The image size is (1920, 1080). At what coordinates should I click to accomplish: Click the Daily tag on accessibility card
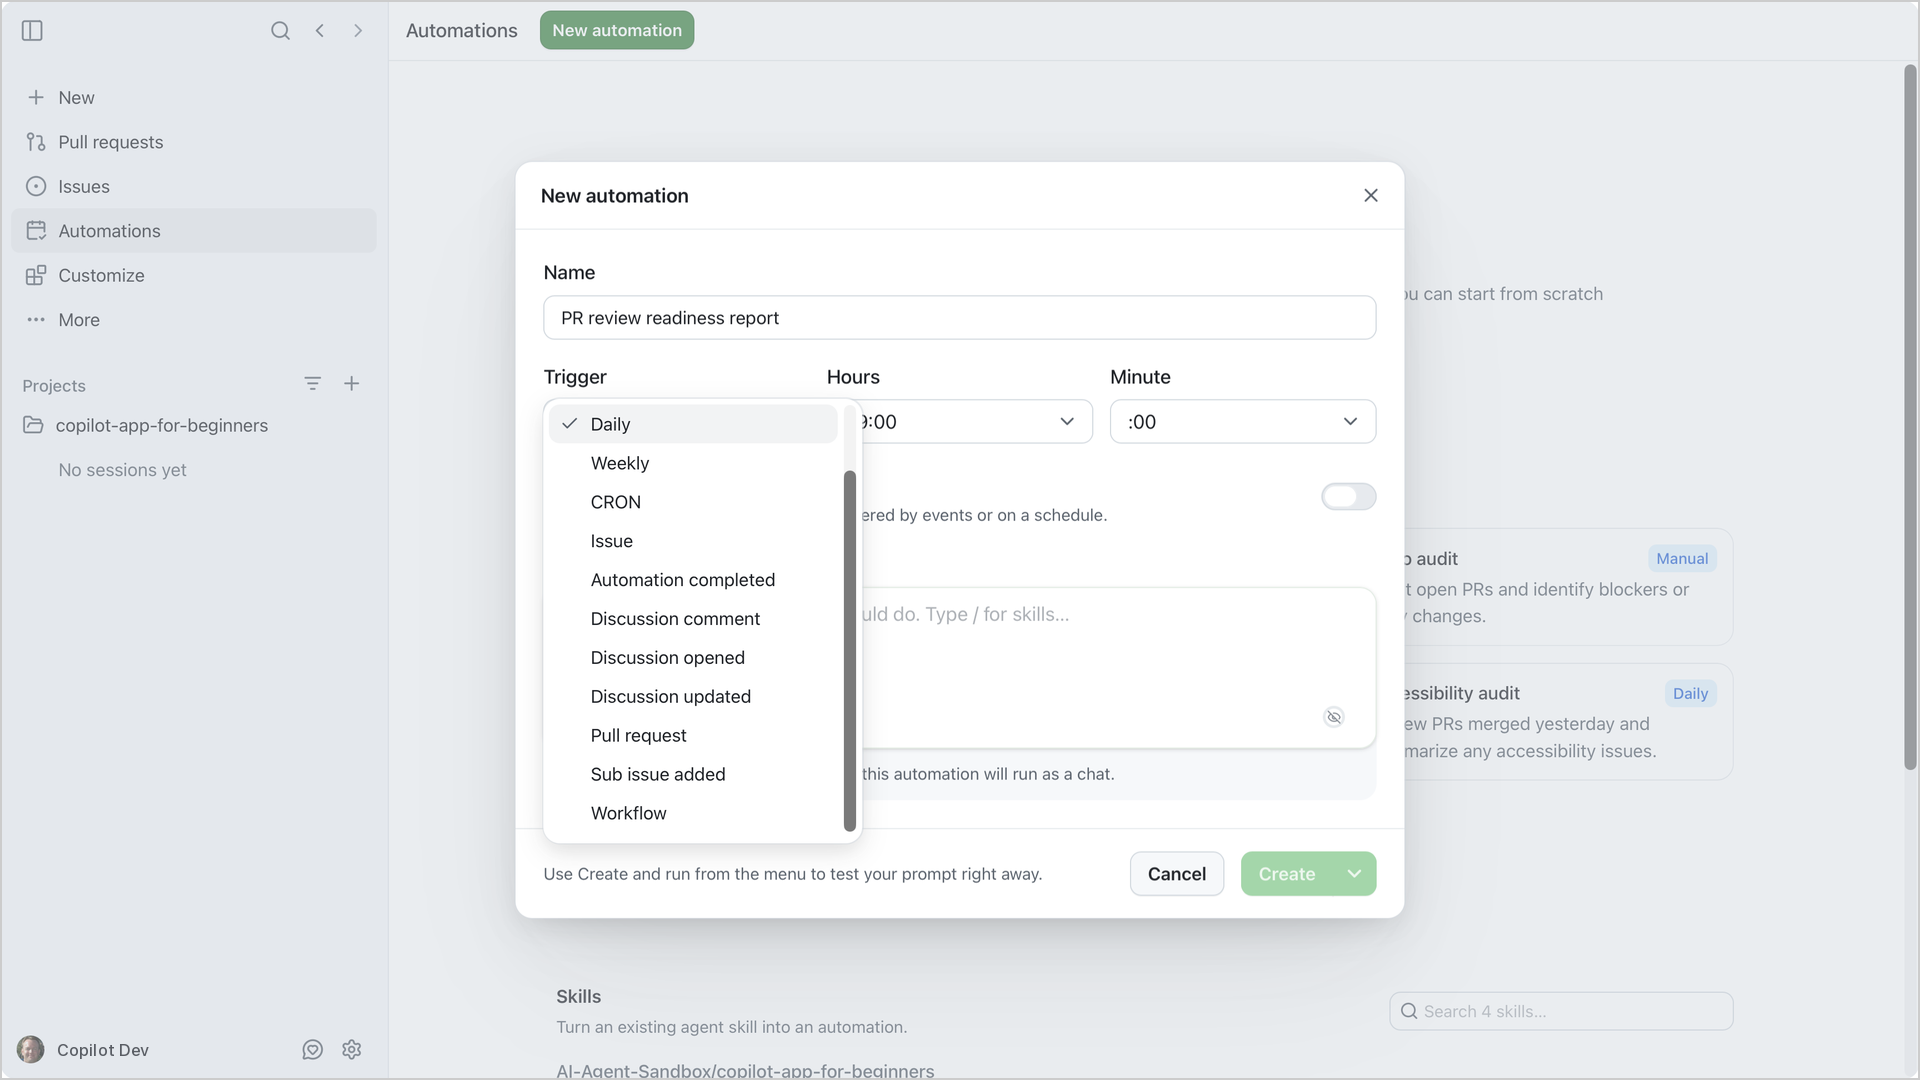tap(1690, 694)
